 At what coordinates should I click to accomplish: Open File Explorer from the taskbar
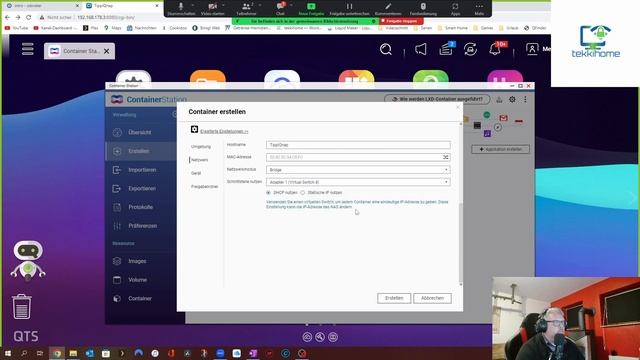point(73,353)
